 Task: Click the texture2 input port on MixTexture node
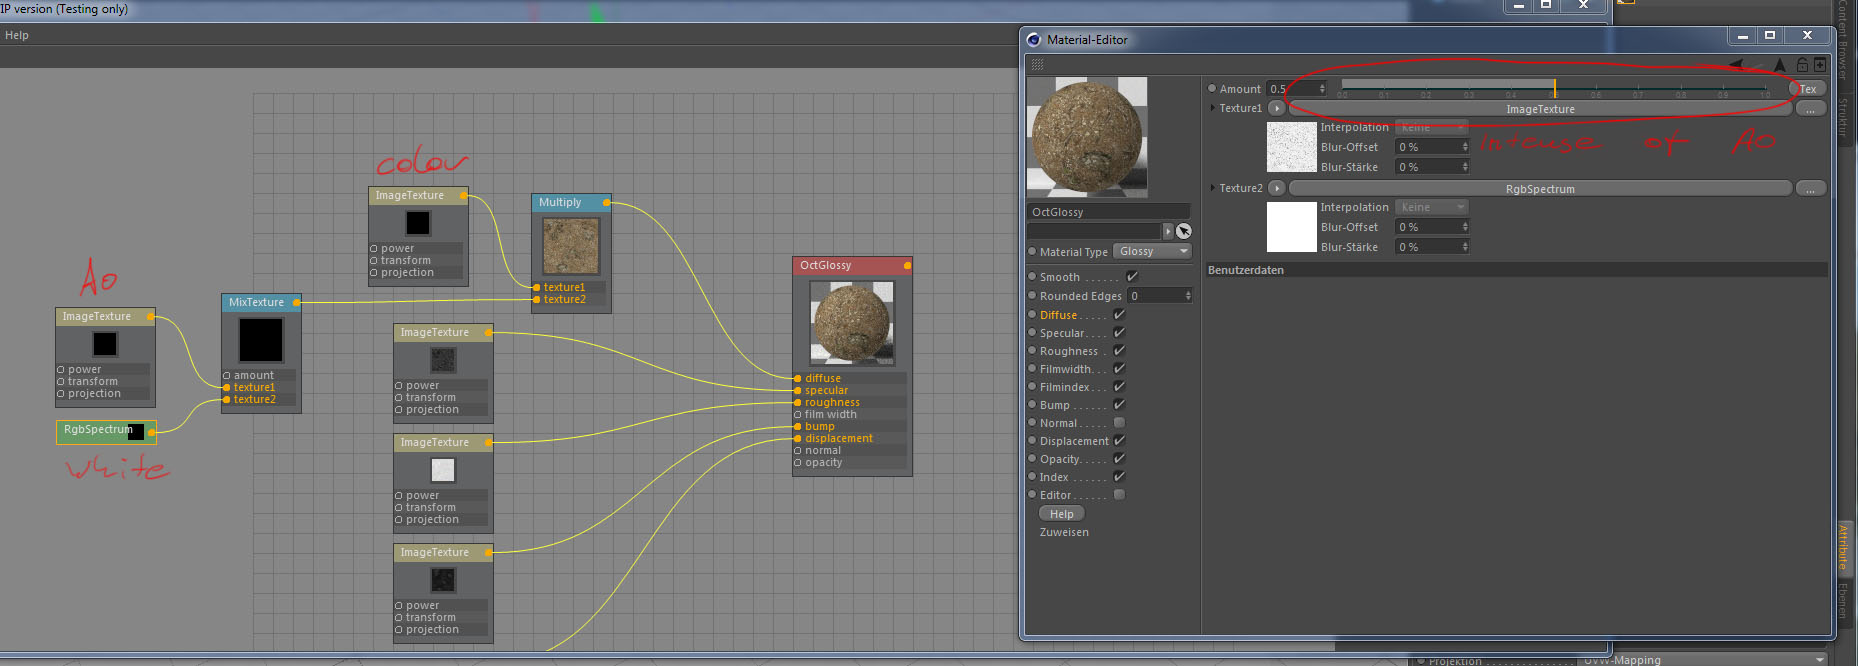click(x=227, y=400)
